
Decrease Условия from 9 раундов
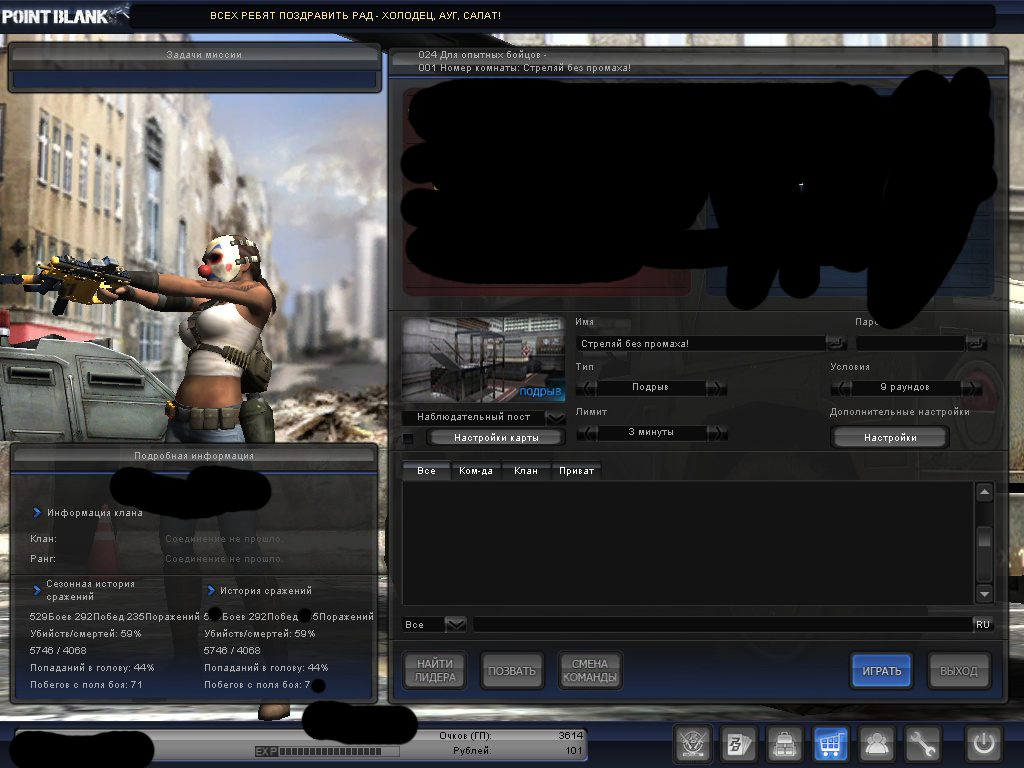click(840, 387)
